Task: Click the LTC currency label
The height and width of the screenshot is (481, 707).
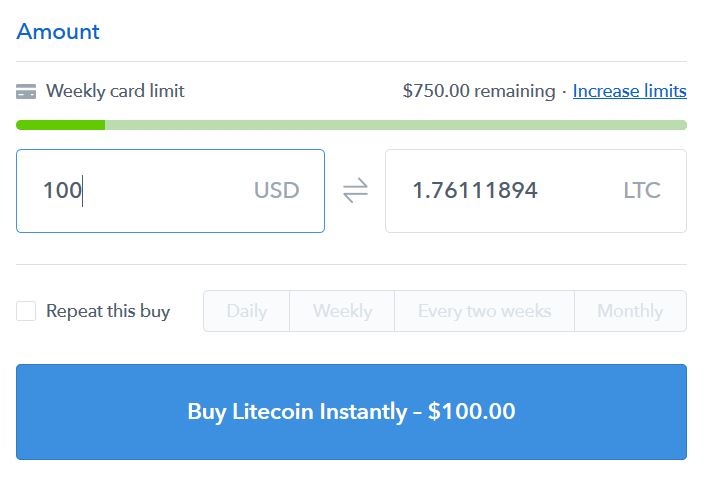Action: pos(642,190)
